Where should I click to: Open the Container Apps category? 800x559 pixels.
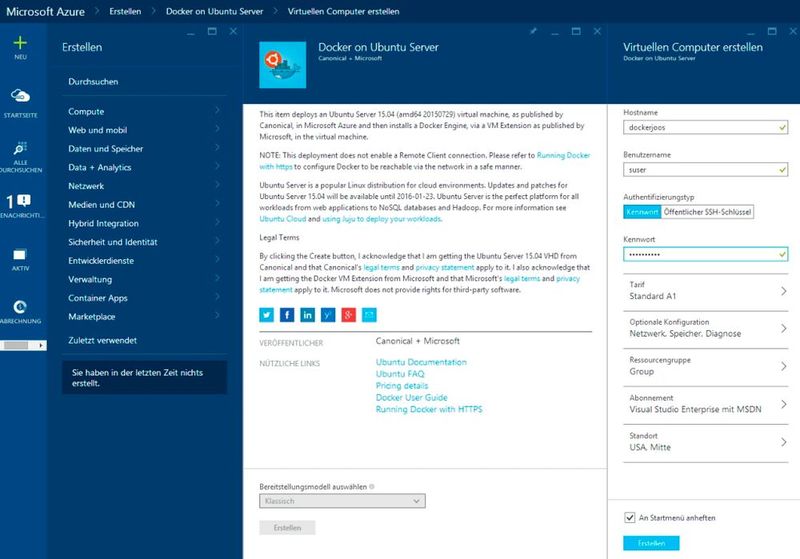coord(144,298)
